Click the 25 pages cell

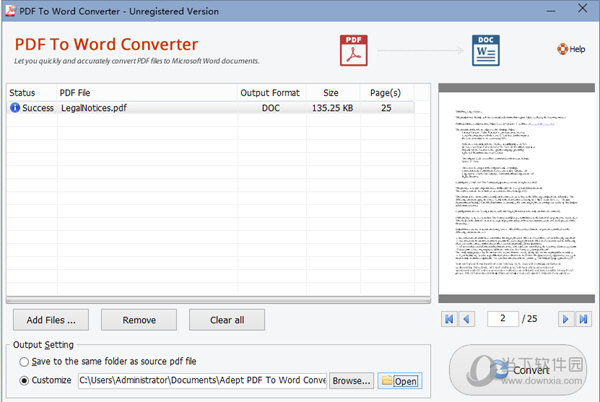click(386, 108)
